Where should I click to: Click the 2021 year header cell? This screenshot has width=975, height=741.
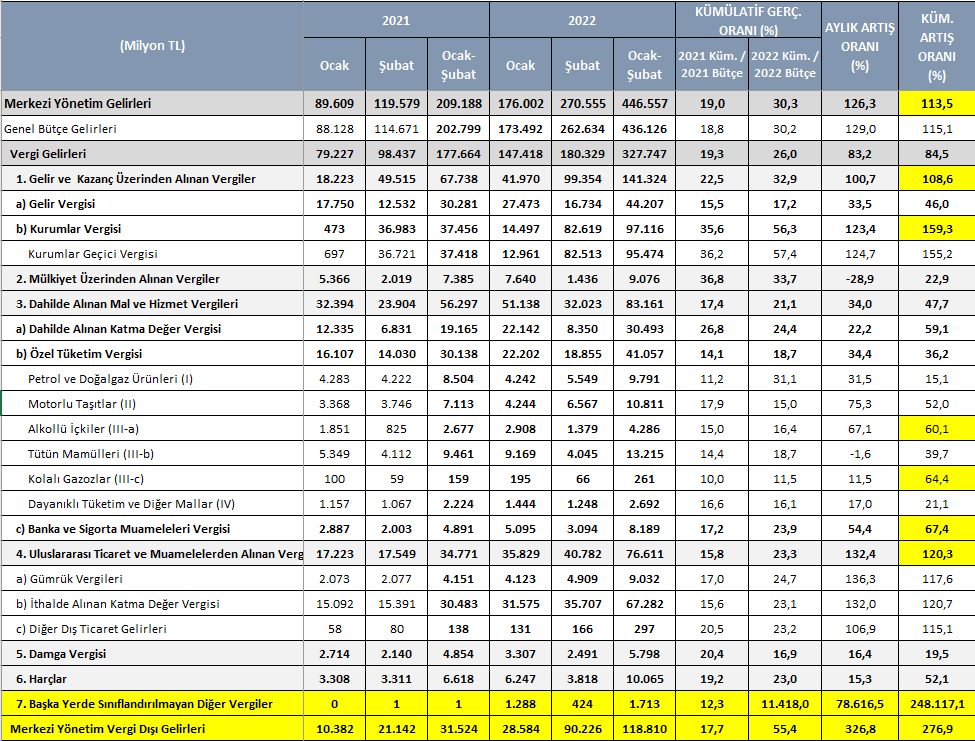click(396, 20)
